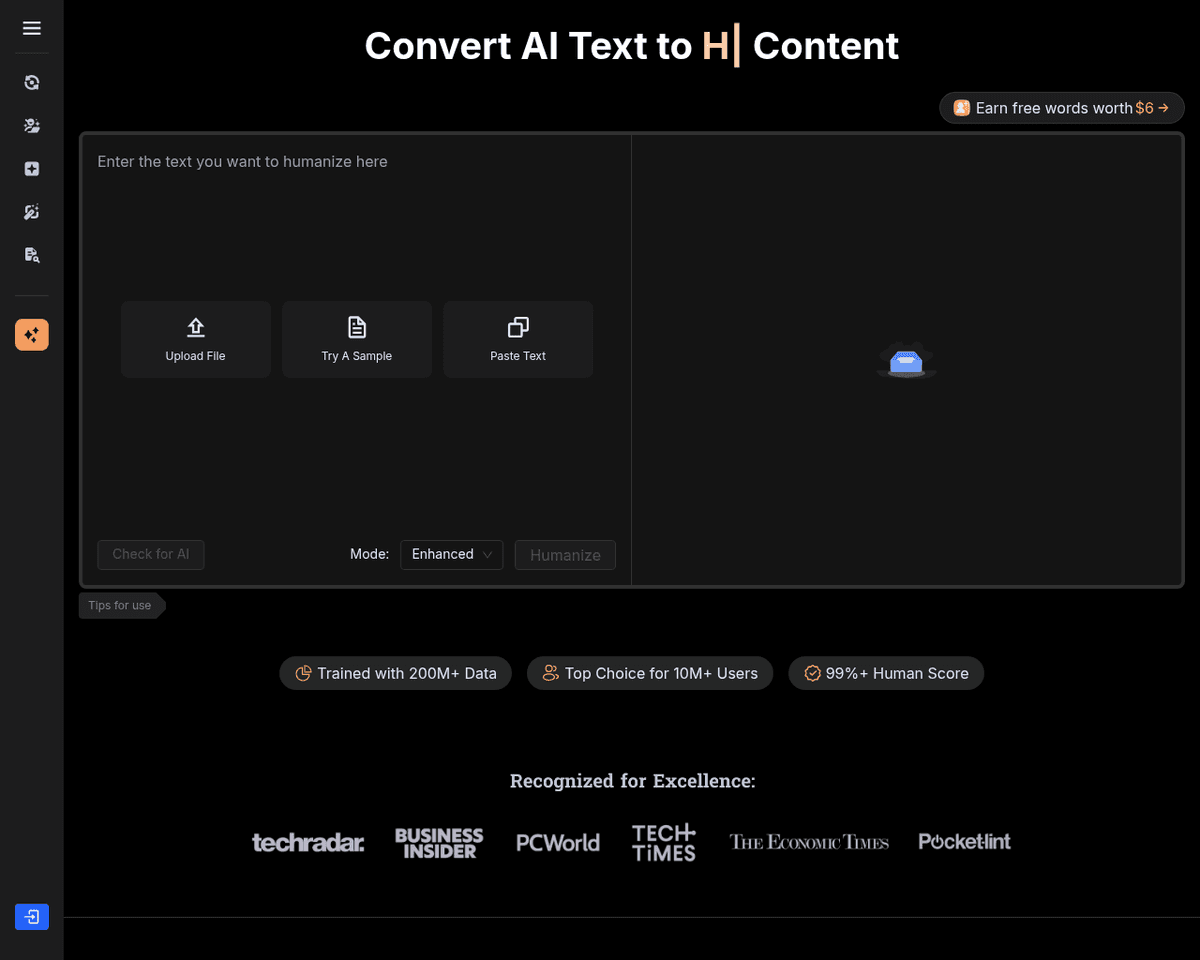Open the Enhanced mode dropdown
Viewport: 1200px width, 960px height.
coord(452,555)
